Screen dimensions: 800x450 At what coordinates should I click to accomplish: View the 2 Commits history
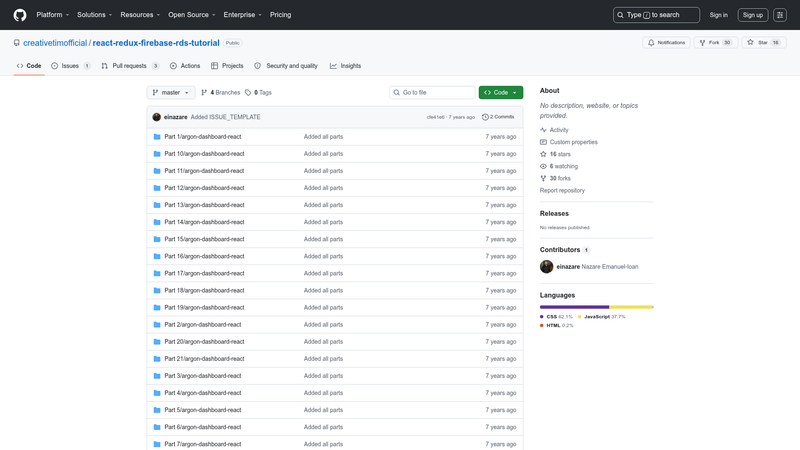pos(498,117)
